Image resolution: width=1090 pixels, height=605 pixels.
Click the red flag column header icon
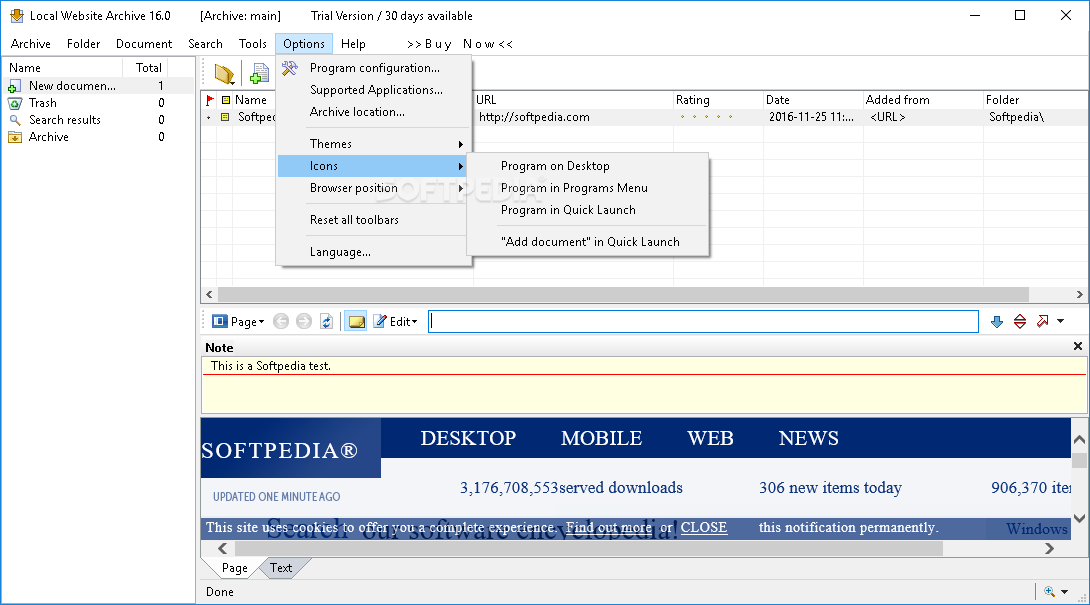tap(210, 100)
